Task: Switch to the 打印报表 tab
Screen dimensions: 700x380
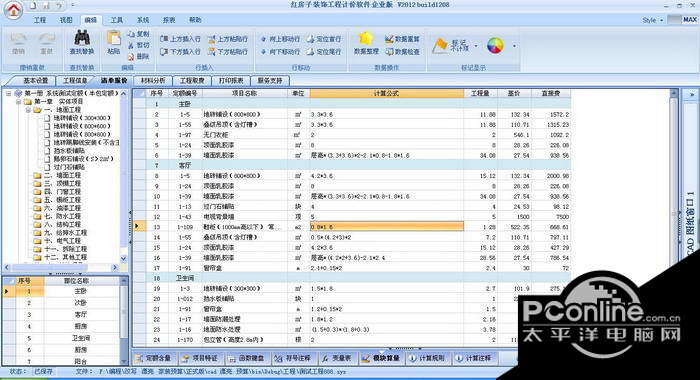Action: point(231,80)
